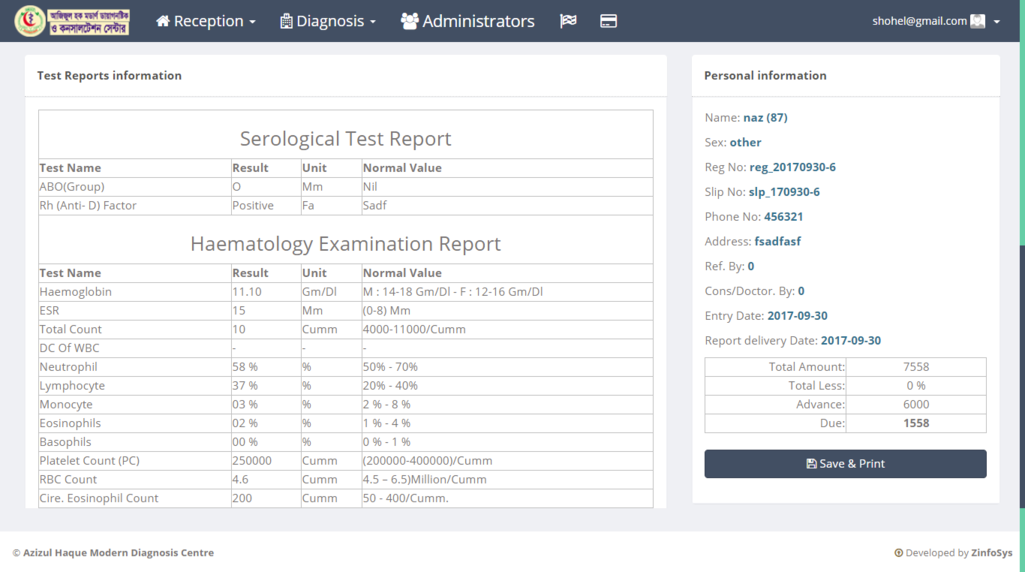
Task: Open the credit card icon in navbar
Action: [x=608, y=21]
